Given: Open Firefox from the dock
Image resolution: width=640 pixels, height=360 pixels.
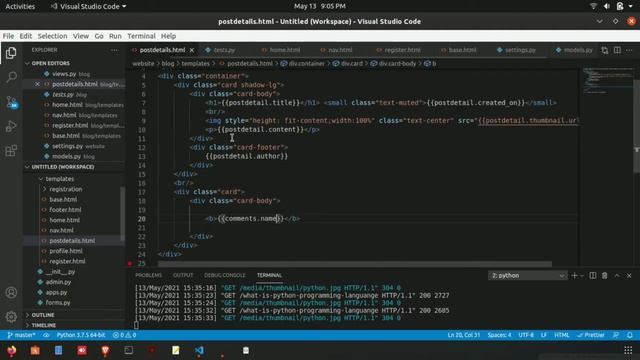Looking at the screenshot, I should coord(11,351).
